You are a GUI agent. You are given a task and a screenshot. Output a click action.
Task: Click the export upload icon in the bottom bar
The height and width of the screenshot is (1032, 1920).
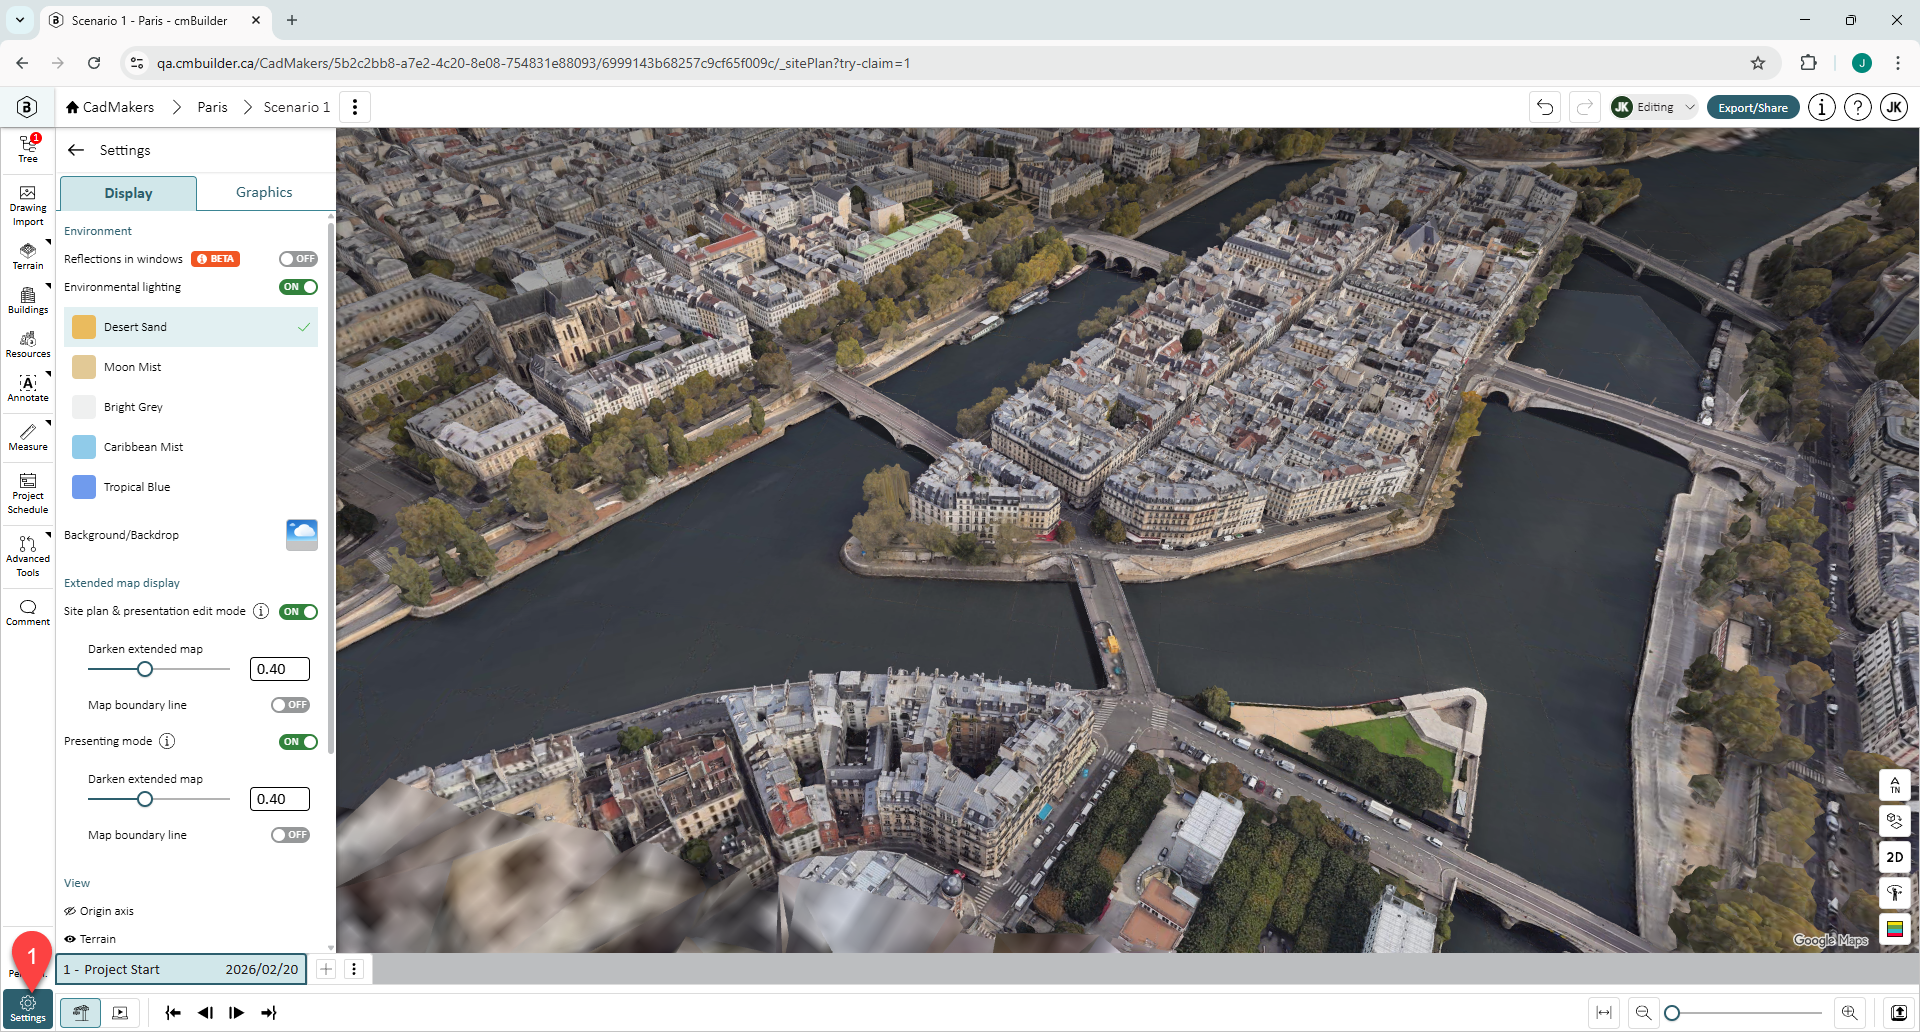click(x=1898, y=1013)
